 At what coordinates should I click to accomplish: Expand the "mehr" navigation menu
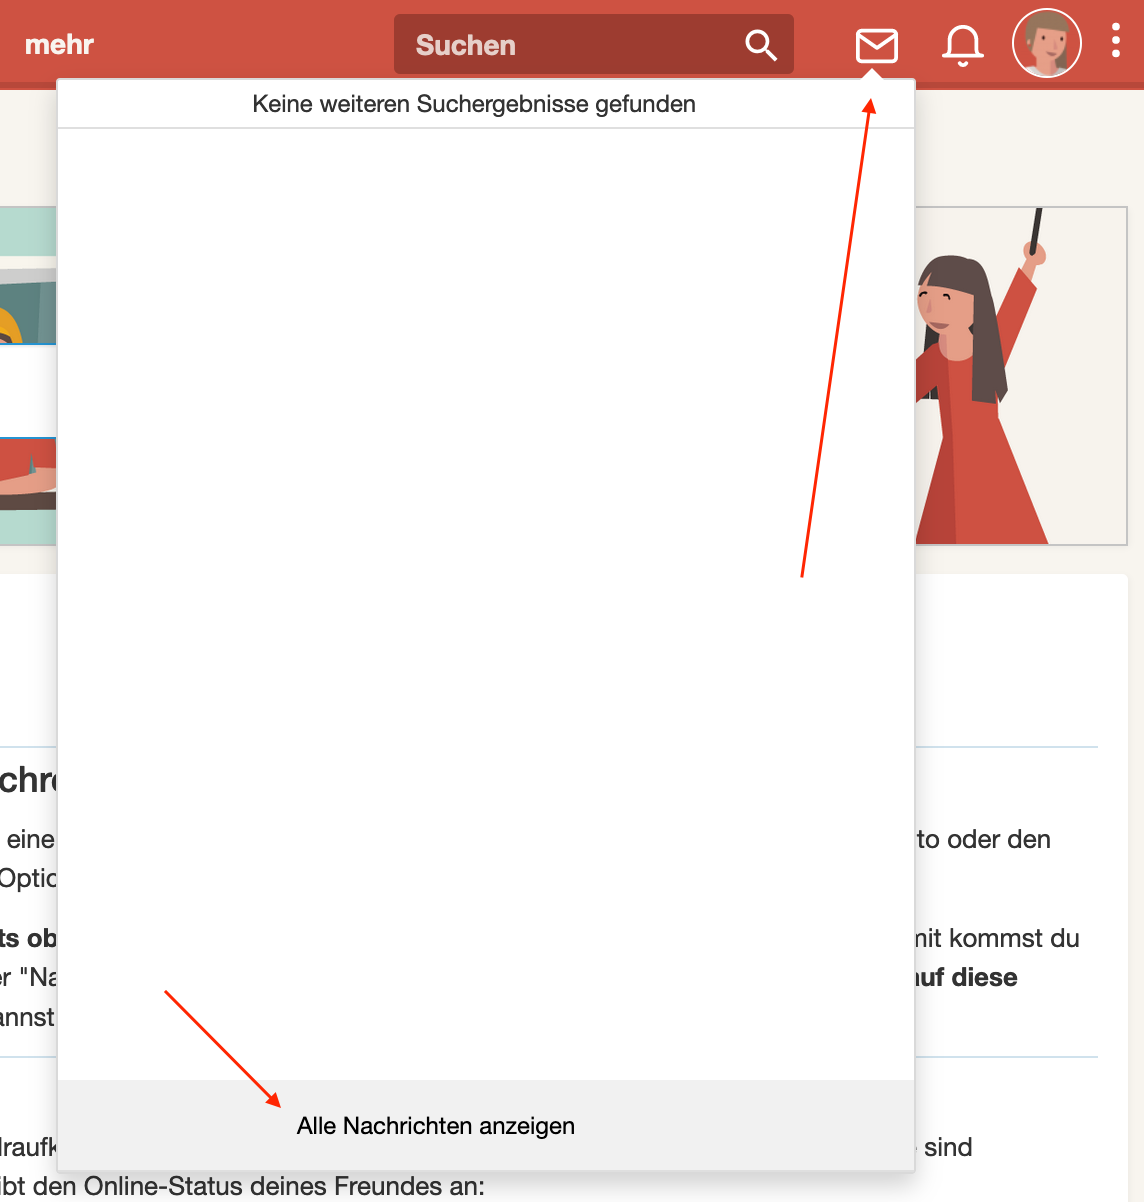click(59, 45)
